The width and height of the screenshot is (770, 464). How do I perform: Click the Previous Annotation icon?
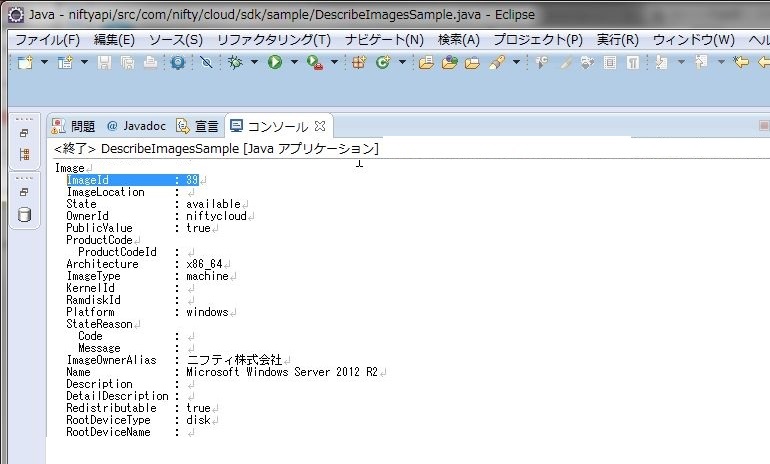pyautogui.click(x=701, y=62)
